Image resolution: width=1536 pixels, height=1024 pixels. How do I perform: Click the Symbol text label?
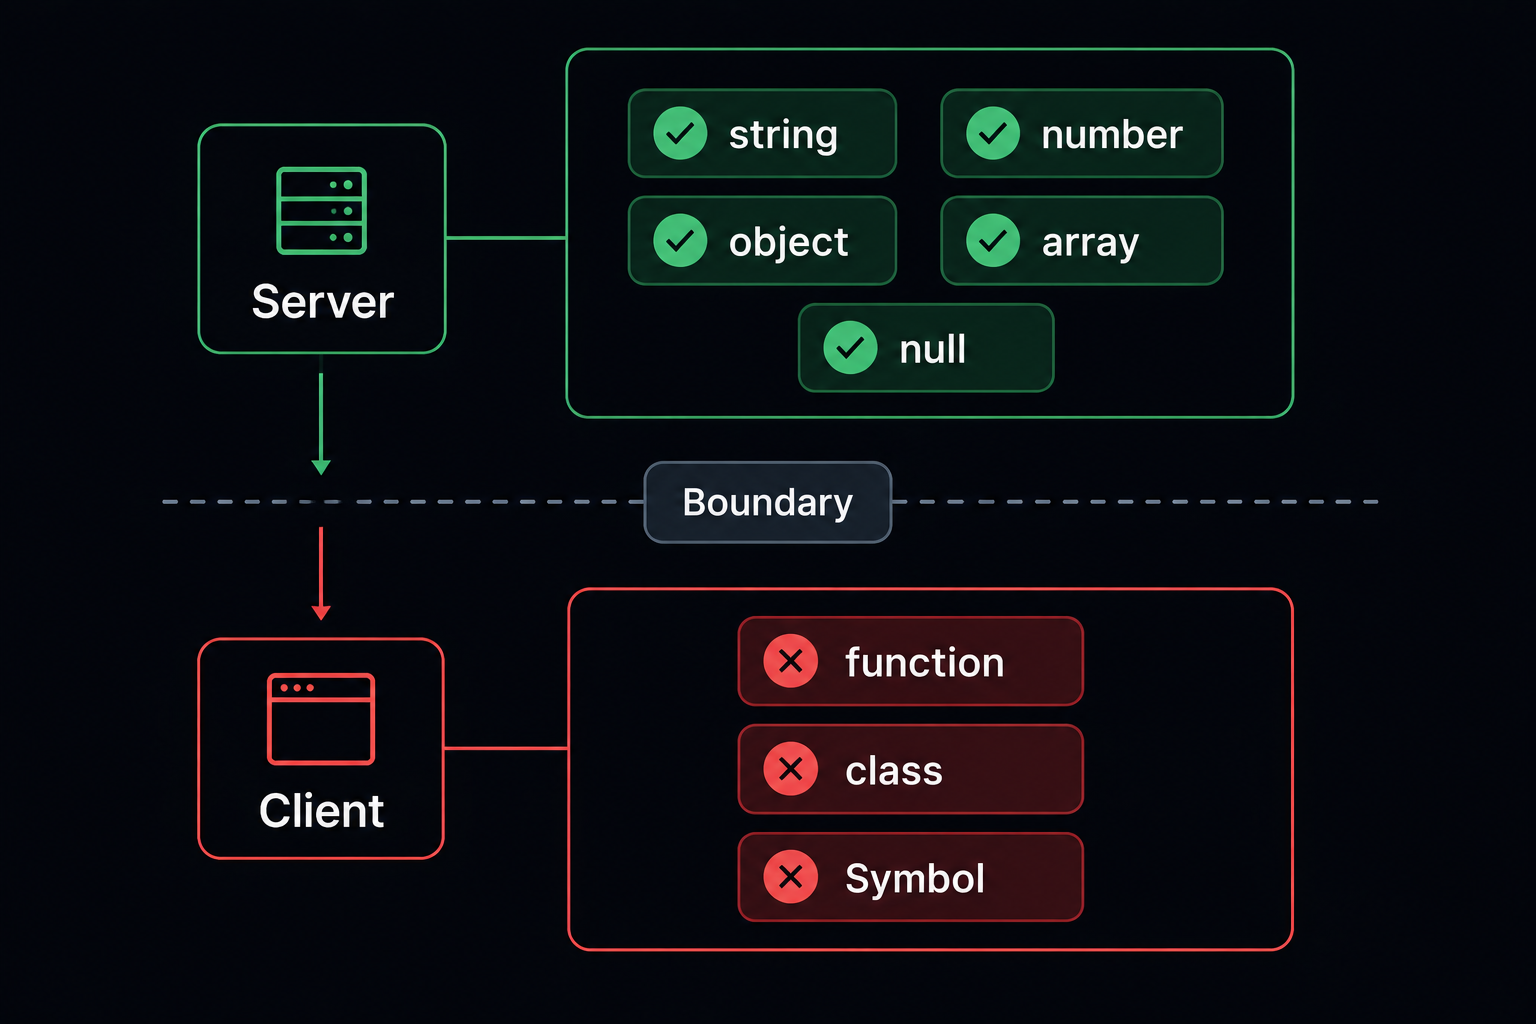pos(915,879)
